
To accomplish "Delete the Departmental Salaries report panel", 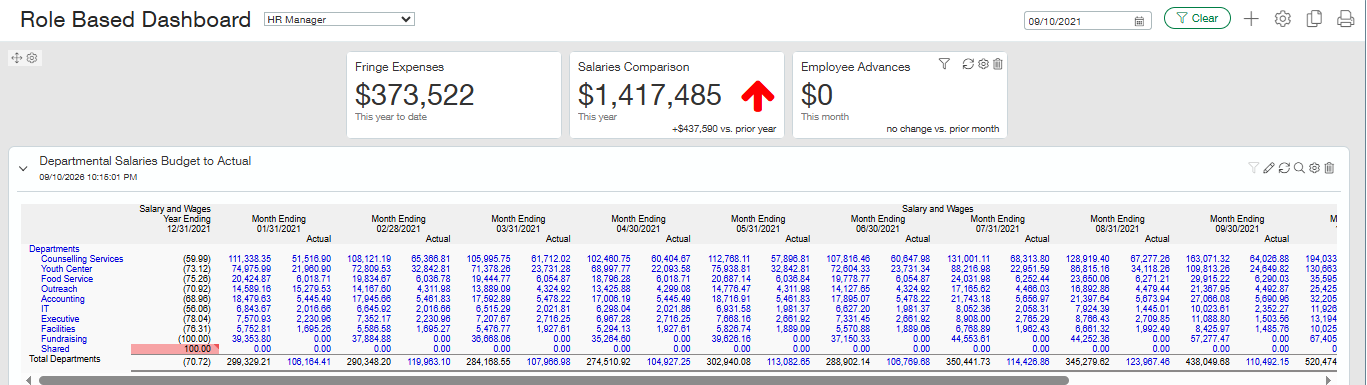I will click(x=1330, y=168).
